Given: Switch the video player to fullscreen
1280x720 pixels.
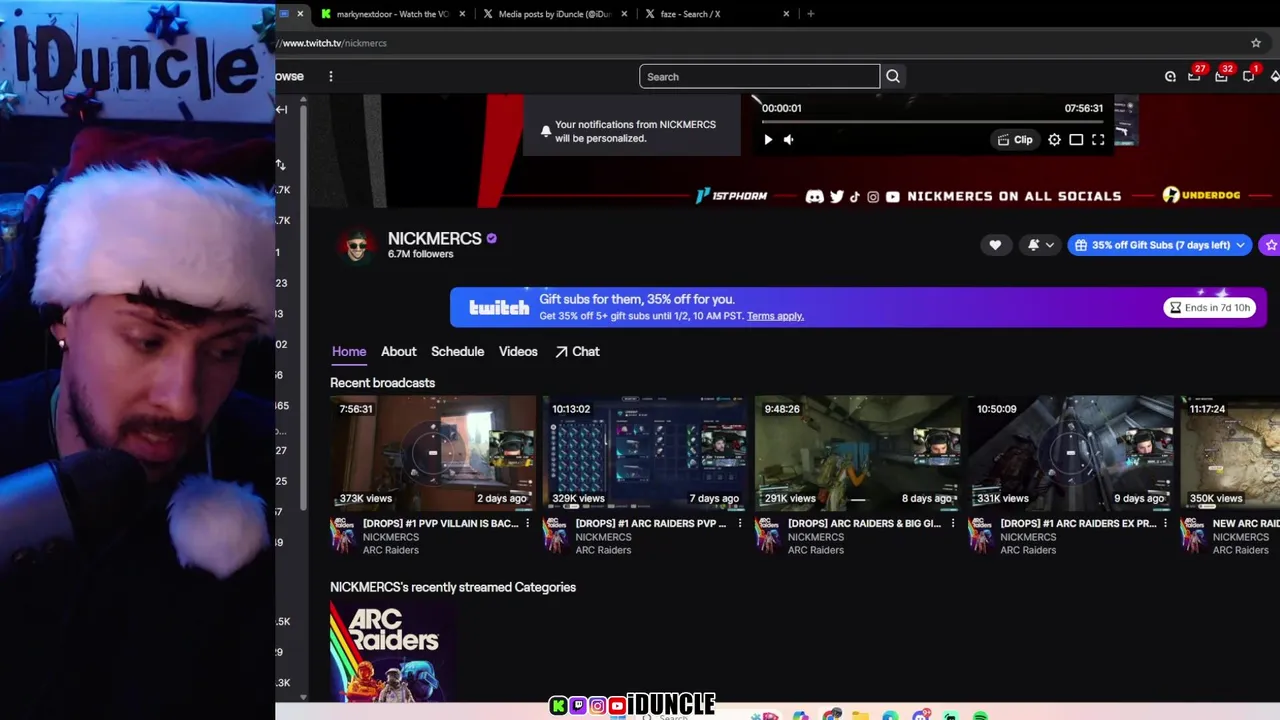Looking at the screenshot, I should 1098,140.
